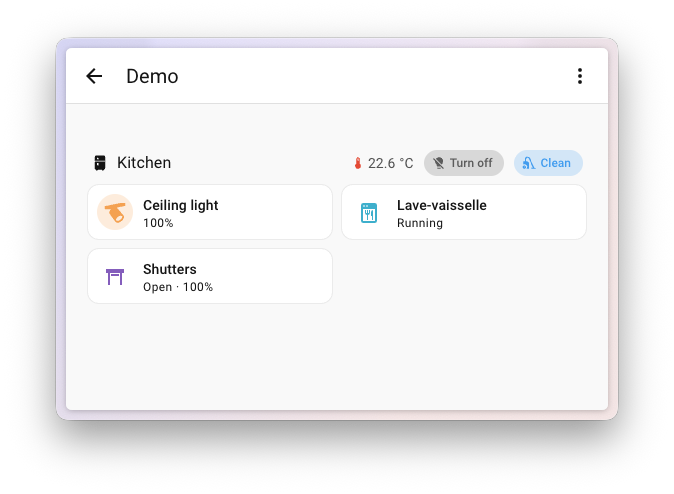The height and width of the screenshot is (494, 674).
Task: Click the Running status under Lave-vaisselle
Action: click(x=420, y=223)
